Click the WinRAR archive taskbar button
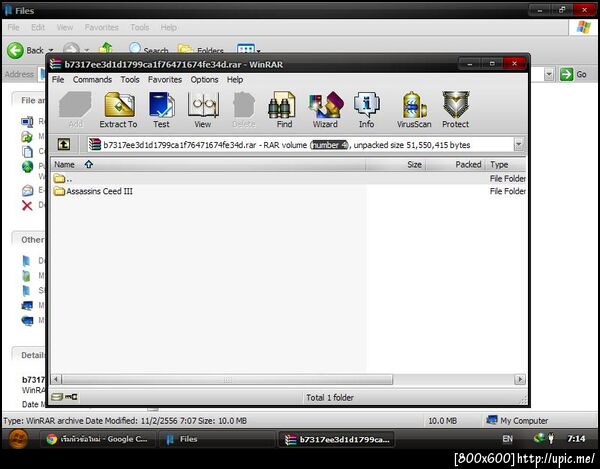 pos(336,440)
